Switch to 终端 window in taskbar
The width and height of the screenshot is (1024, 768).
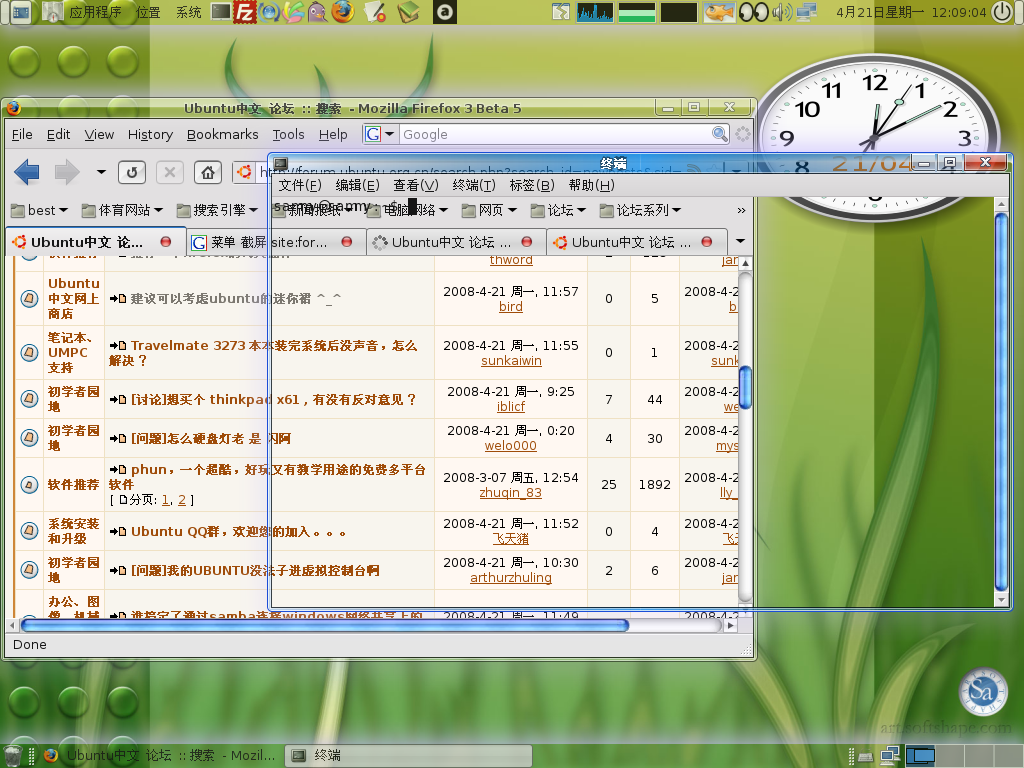(x=409, y=756)
